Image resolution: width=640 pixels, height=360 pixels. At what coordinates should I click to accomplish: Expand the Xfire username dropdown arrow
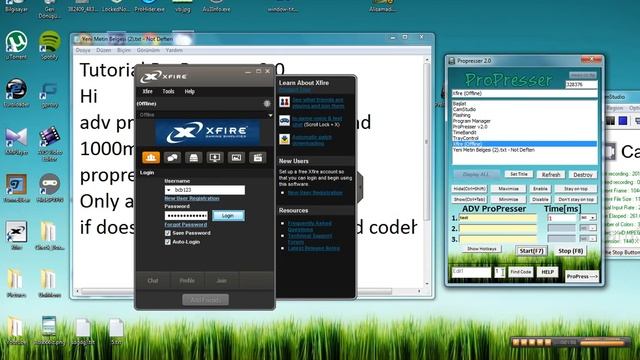[x=169, y=190]
